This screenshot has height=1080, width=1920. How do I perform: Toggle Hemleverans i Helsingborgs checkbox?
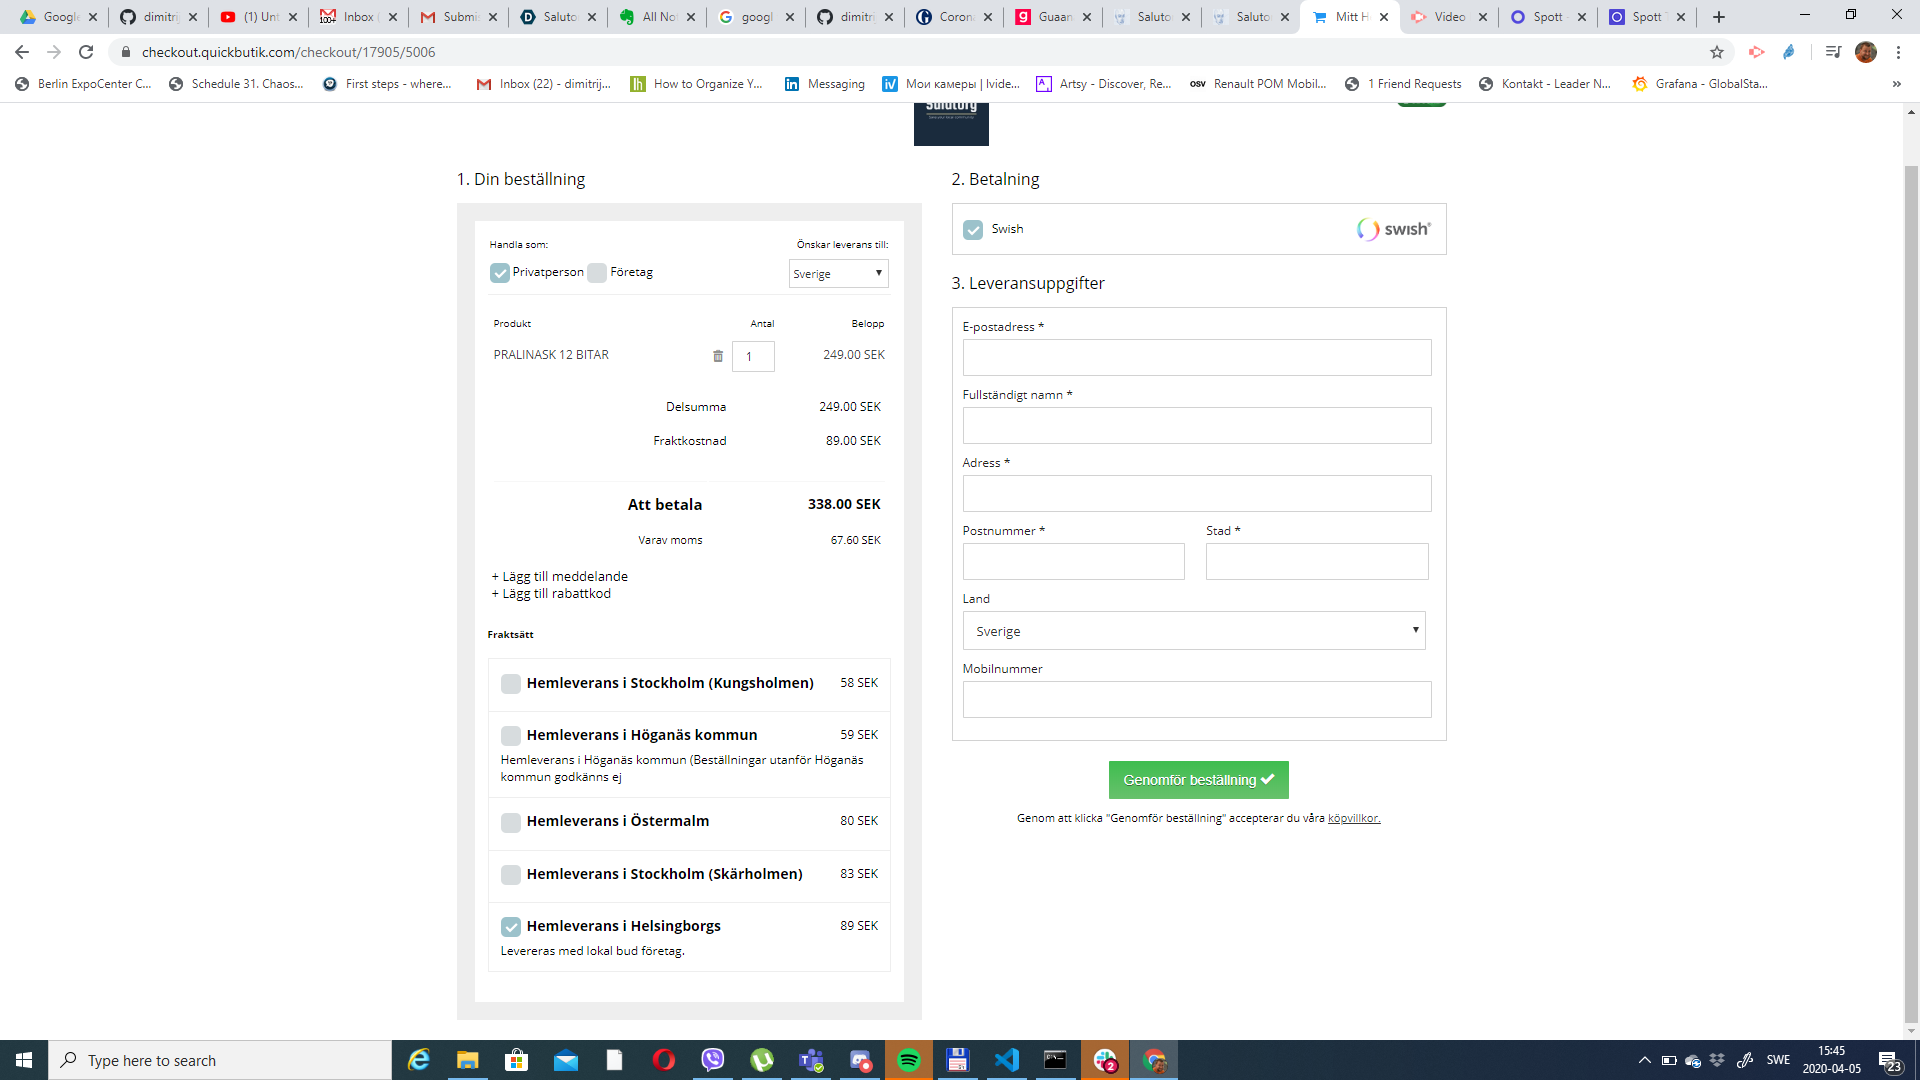(x=511, y=927)
